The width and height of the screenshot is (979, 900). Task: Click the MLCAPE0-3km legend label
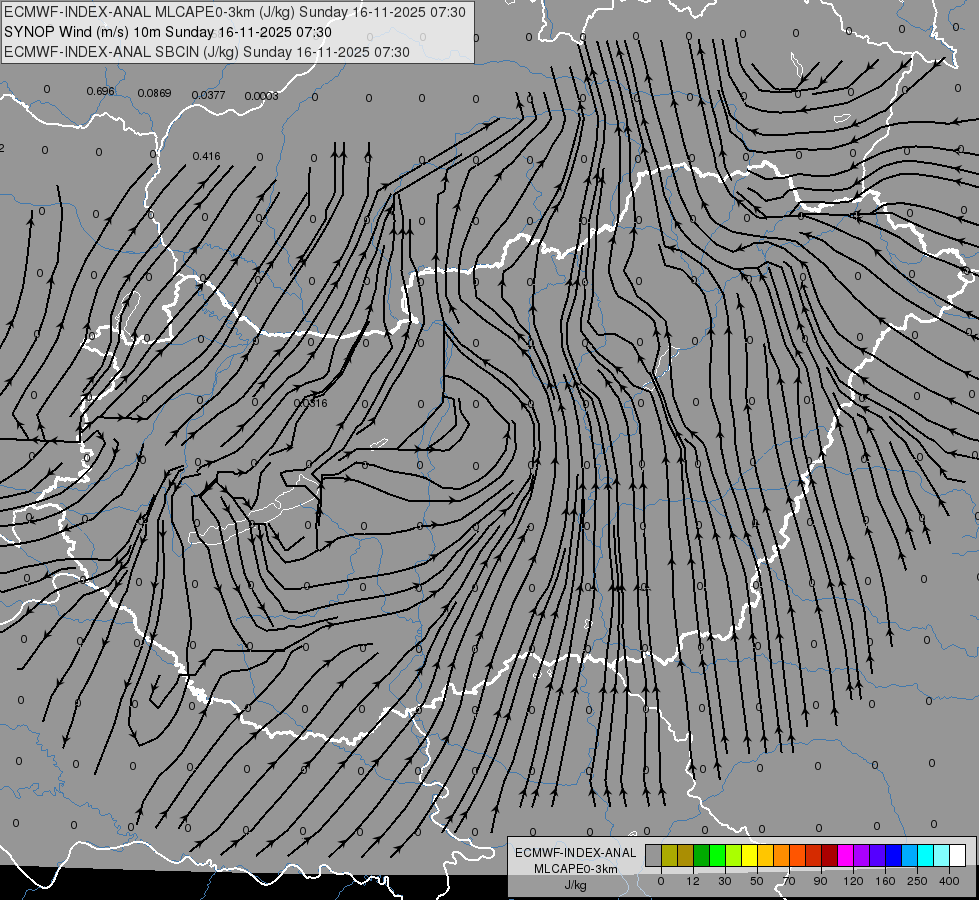tap(575, 869)
